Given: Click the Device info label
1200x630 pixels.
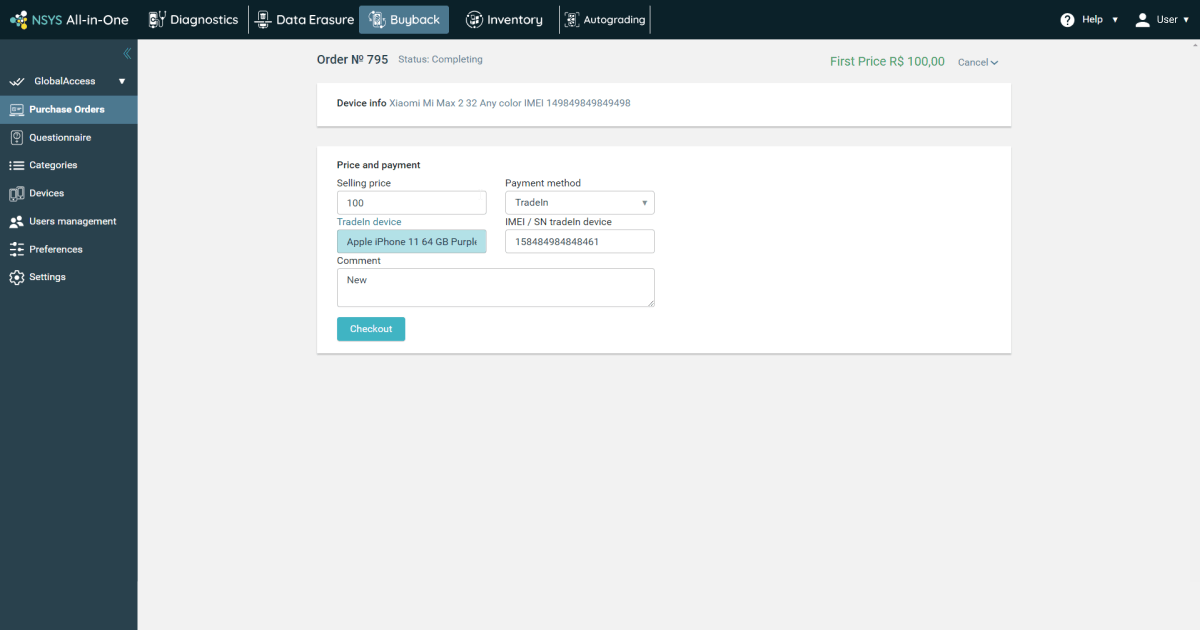Looking at the screenshot, I should 361,104.
